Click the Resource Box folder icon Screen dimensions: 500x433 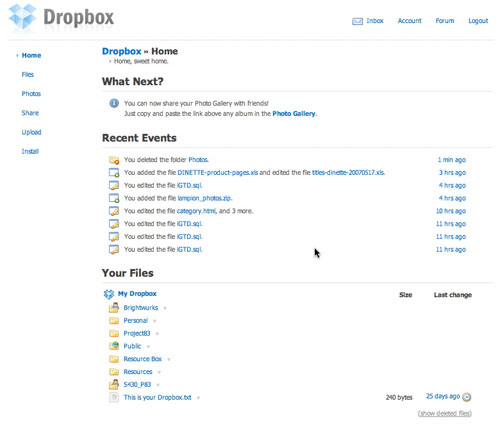(x=114, y=359)
